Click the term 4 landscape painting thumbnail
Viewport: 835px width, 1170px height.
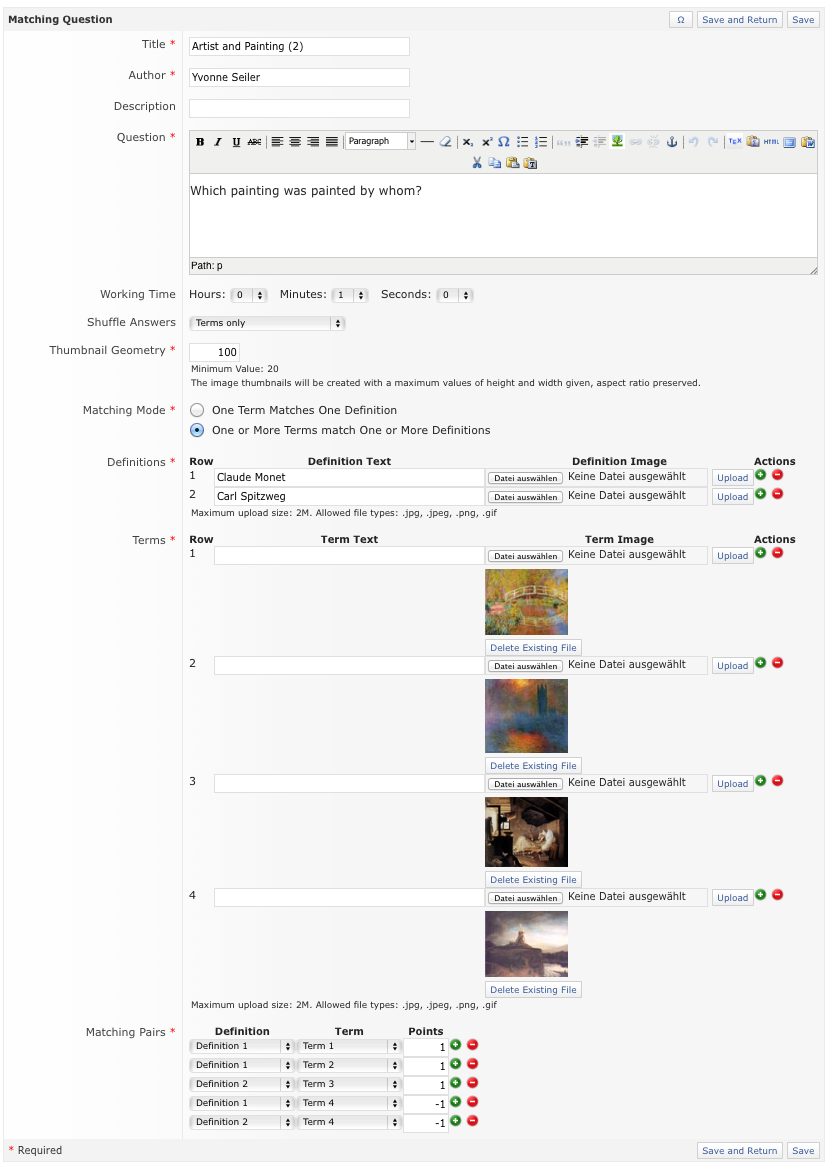point(526,944)
